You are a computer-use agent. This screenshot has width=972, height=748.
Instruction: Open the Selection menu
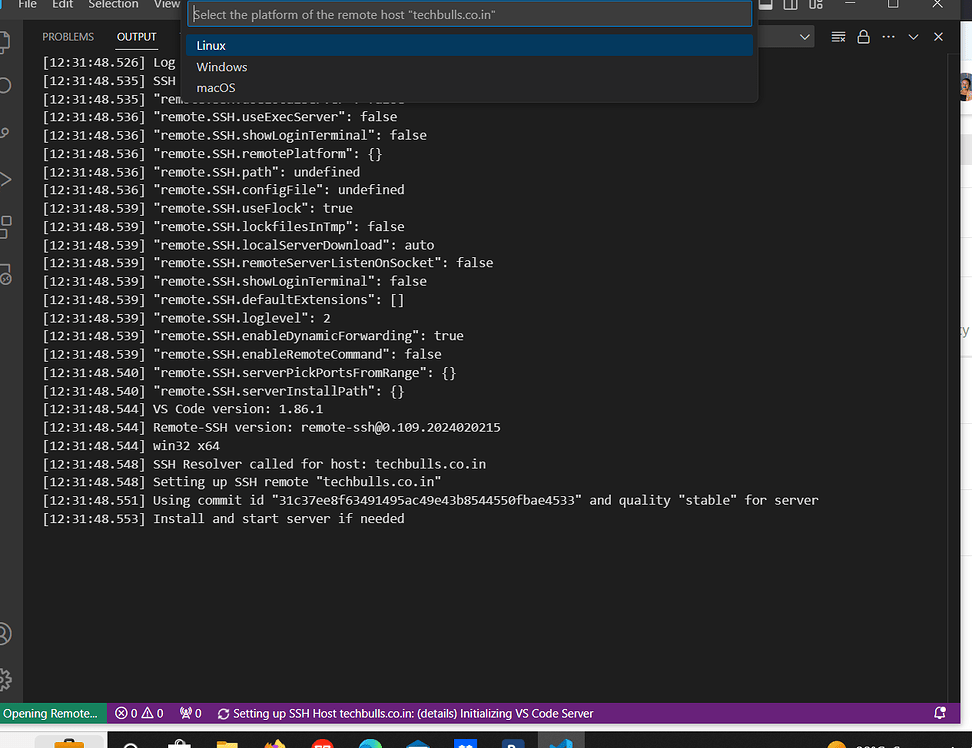[113, 5]
